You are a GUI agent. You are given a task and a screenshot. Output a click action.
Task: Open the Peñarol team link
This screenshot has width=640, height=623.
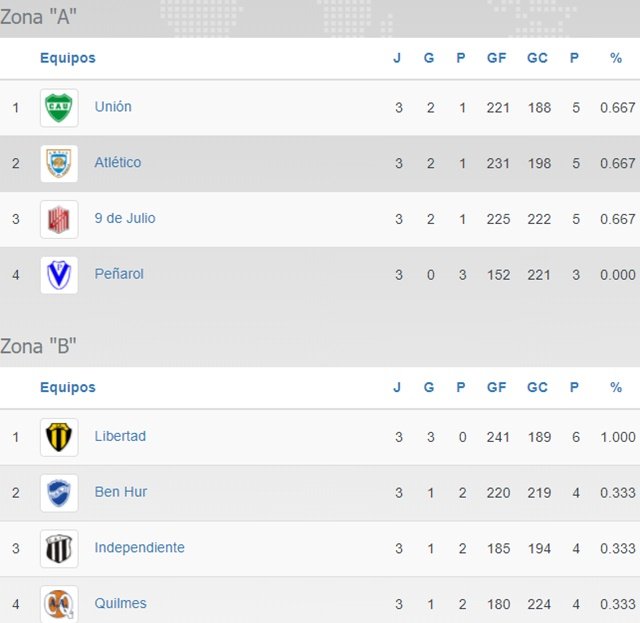click(119, 274)
